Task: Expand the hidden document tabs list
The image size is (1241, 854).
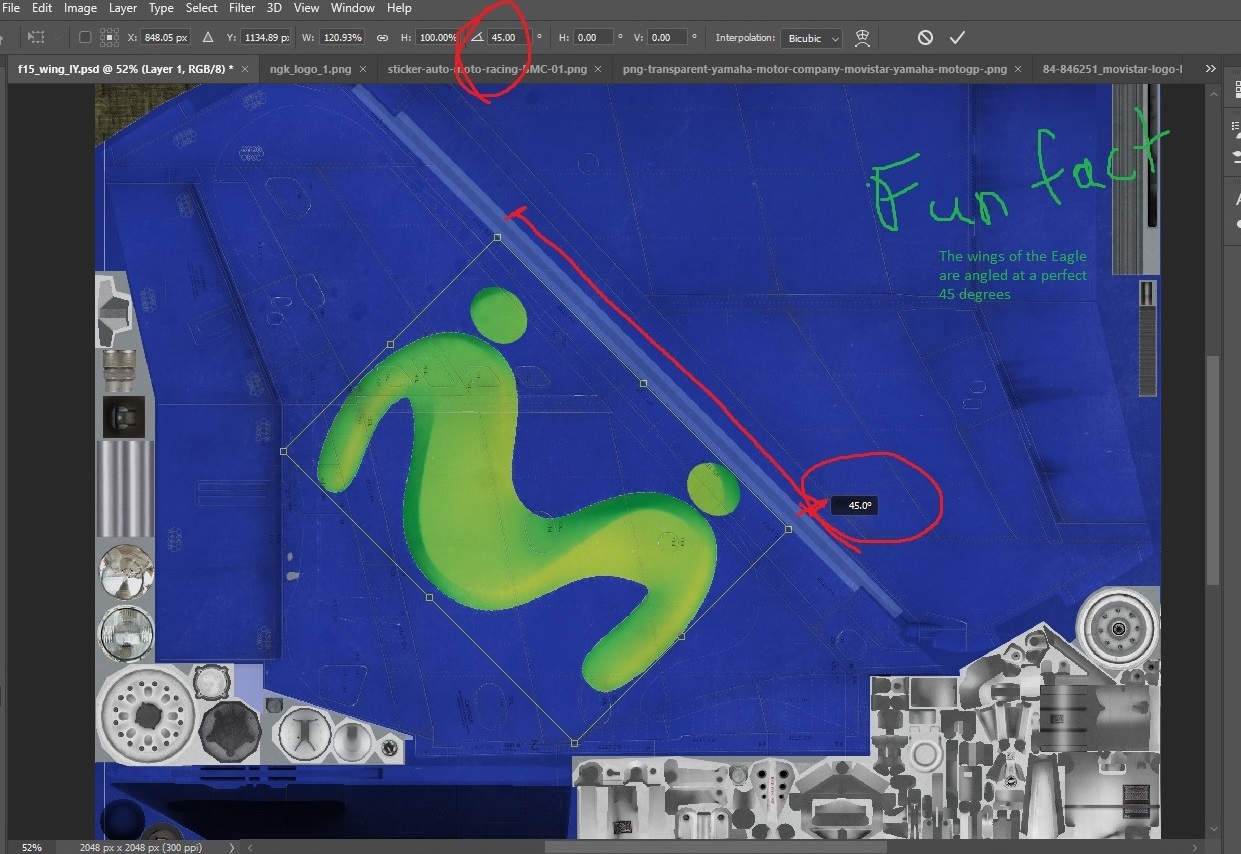Action: (x=1211, y=69)
